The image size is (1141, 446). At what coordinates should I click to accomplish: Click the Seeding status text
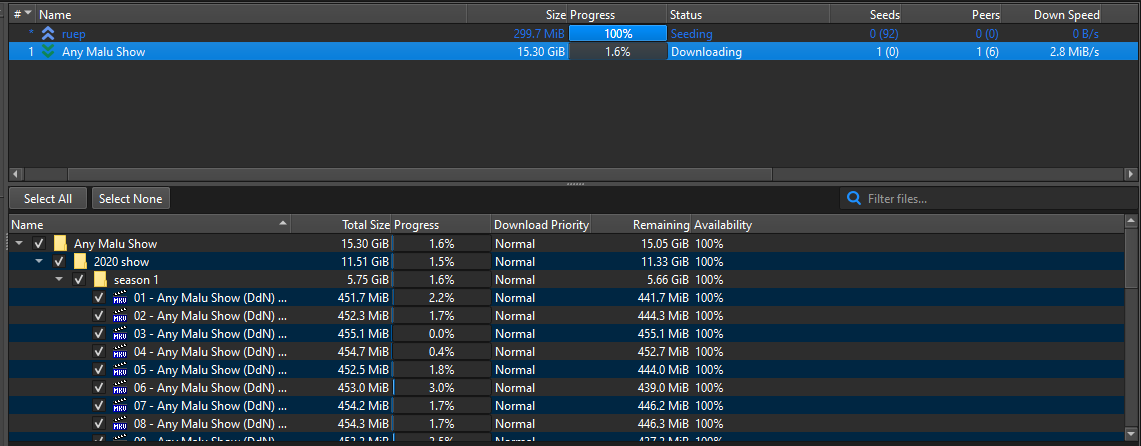691,33
